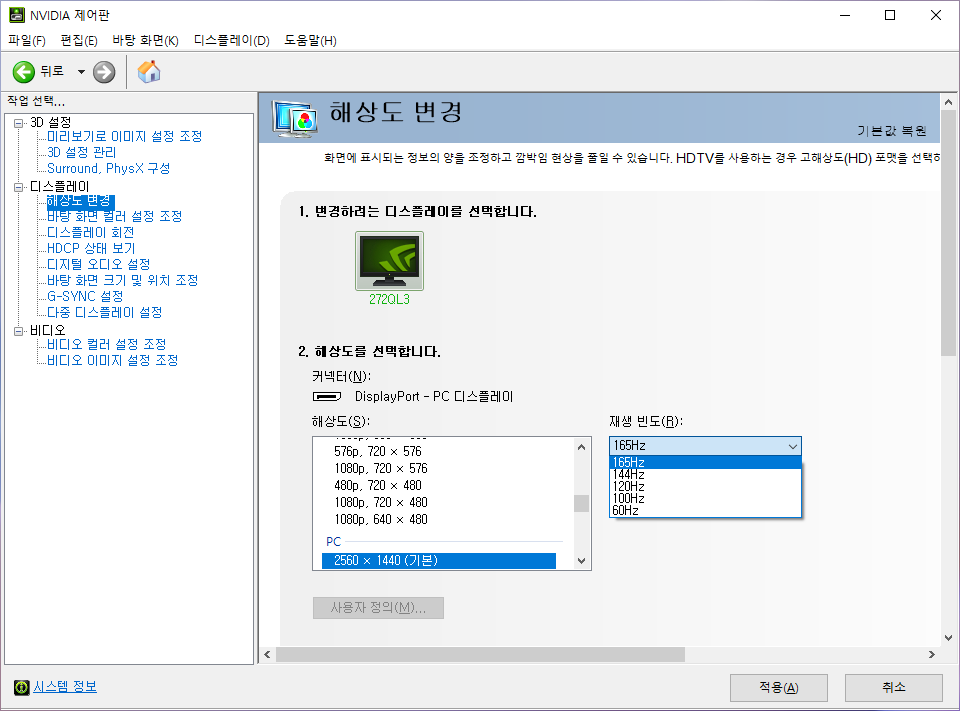960x711 pixels.
Task: Open 3D 설정 관리
Action: pos(81,152)
